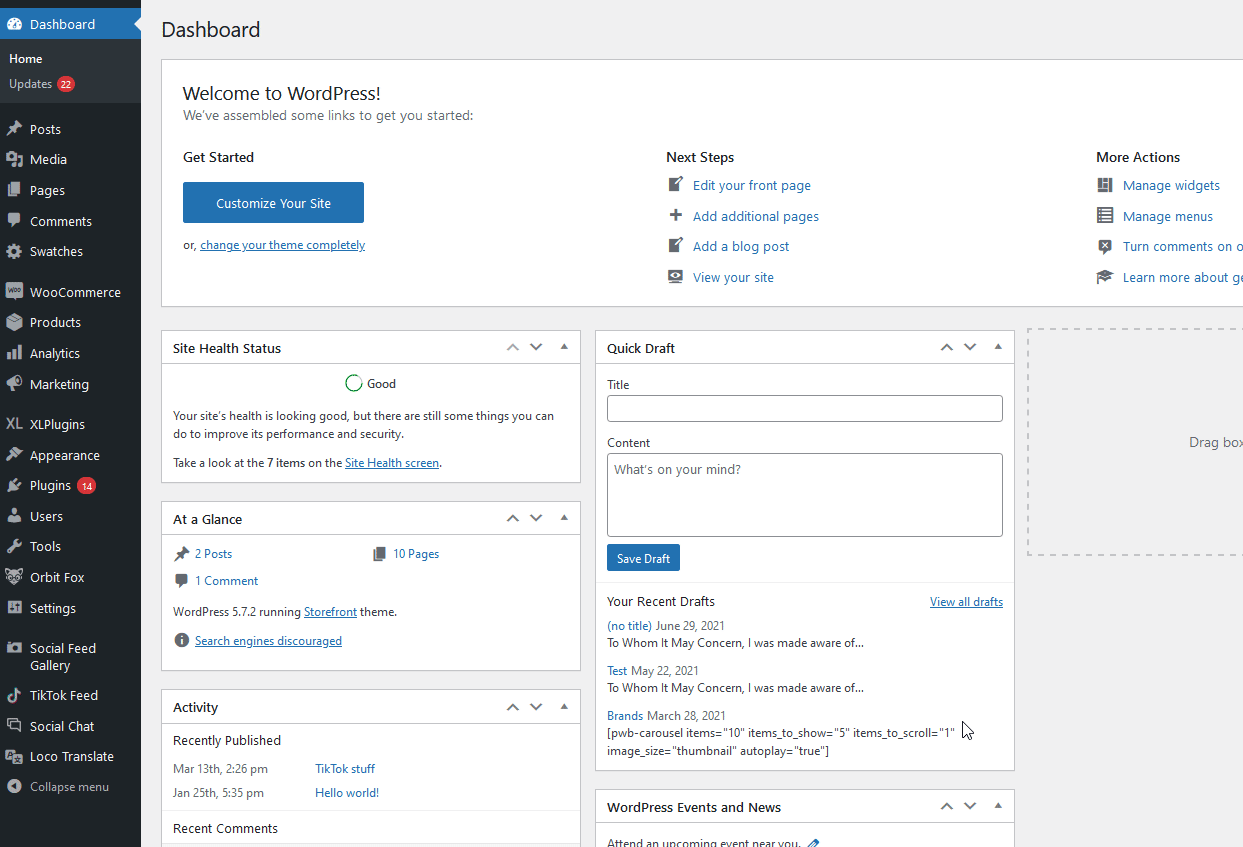Move Site Health Status panel down
This screenshot has width=1243, height=847.
pyautogui.click(x=536, y=347)
